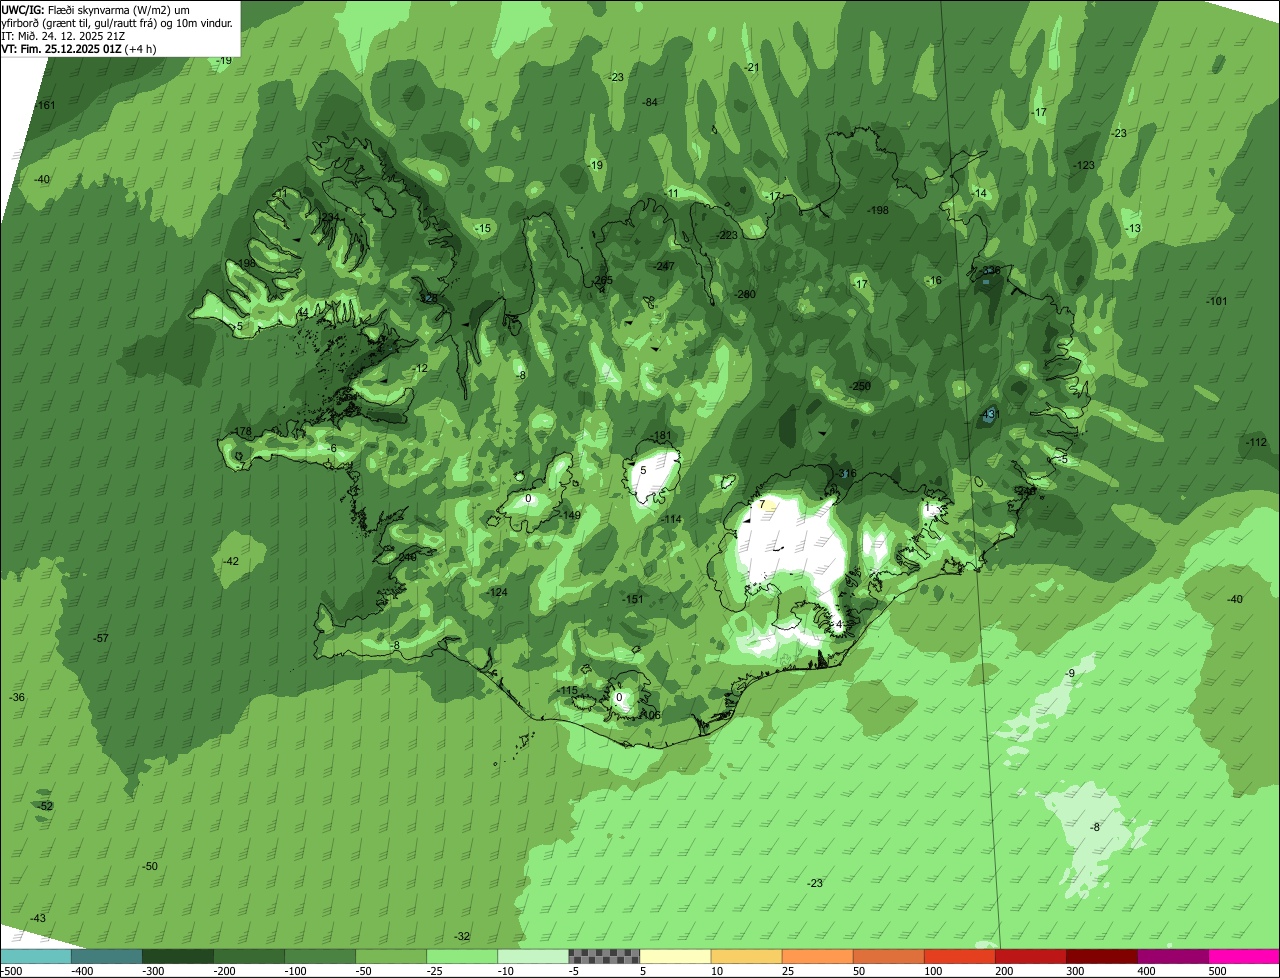Click the -149 value on the map
This screenshot has width=1280, height=978.
point(570,515)
